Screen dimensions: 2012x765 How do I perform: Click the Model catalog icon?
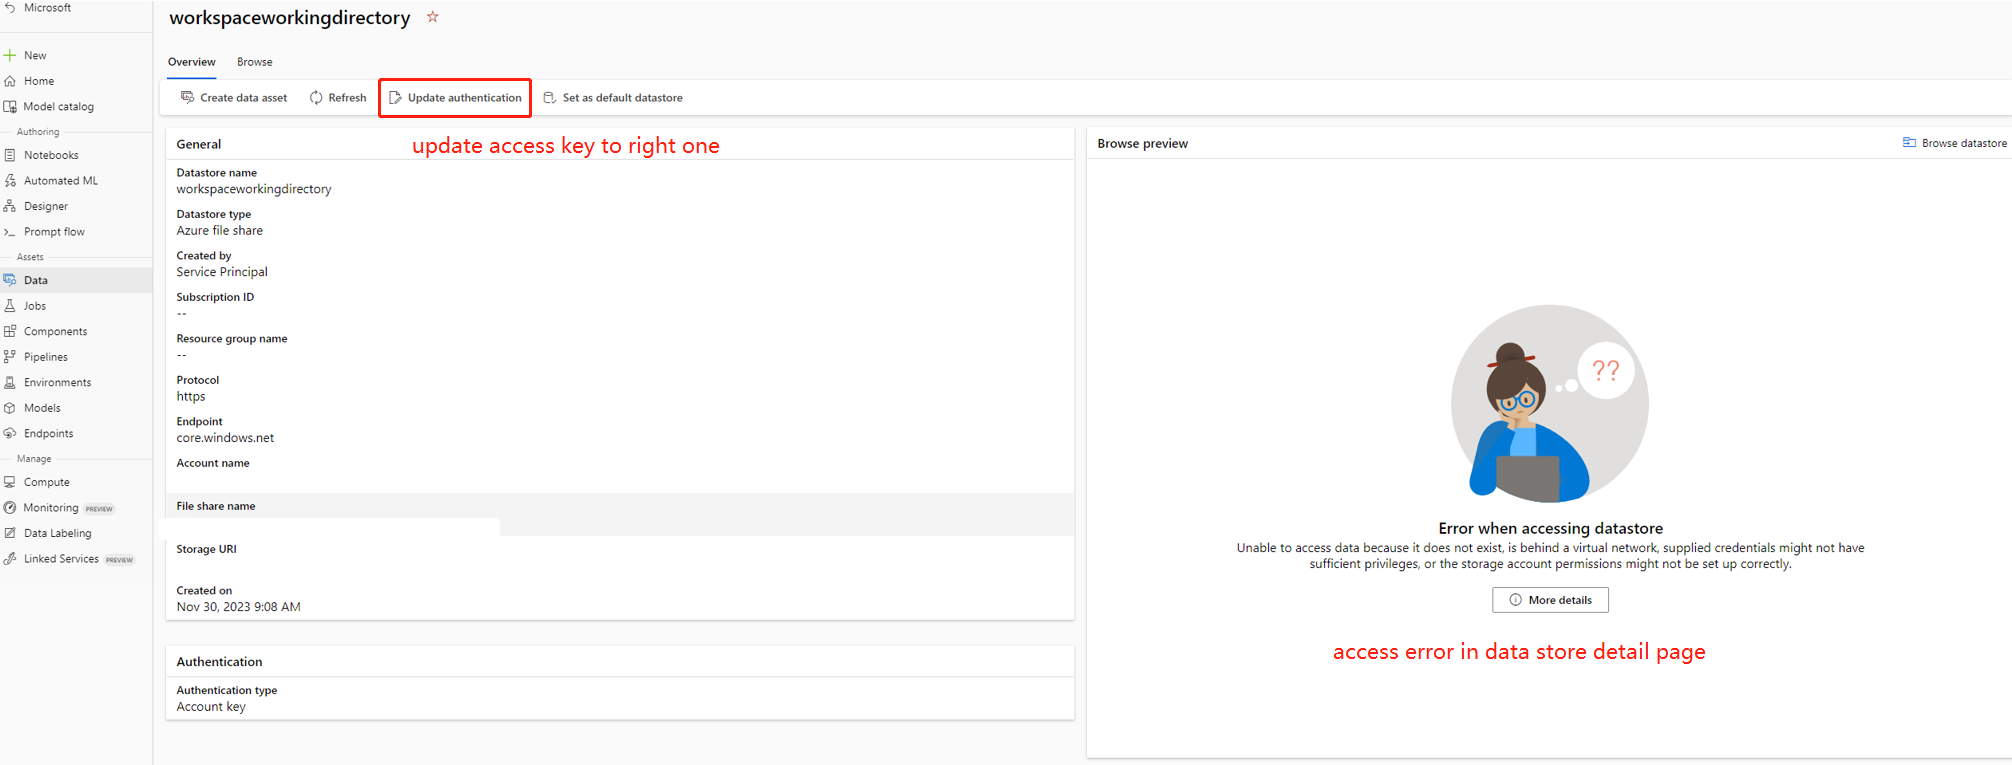pos(10,106)
